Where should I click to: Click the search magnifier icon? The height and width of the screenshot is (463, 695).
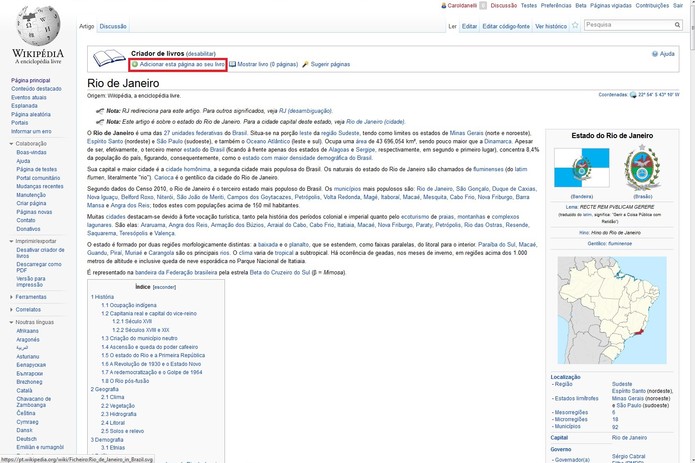coord(677,25)
